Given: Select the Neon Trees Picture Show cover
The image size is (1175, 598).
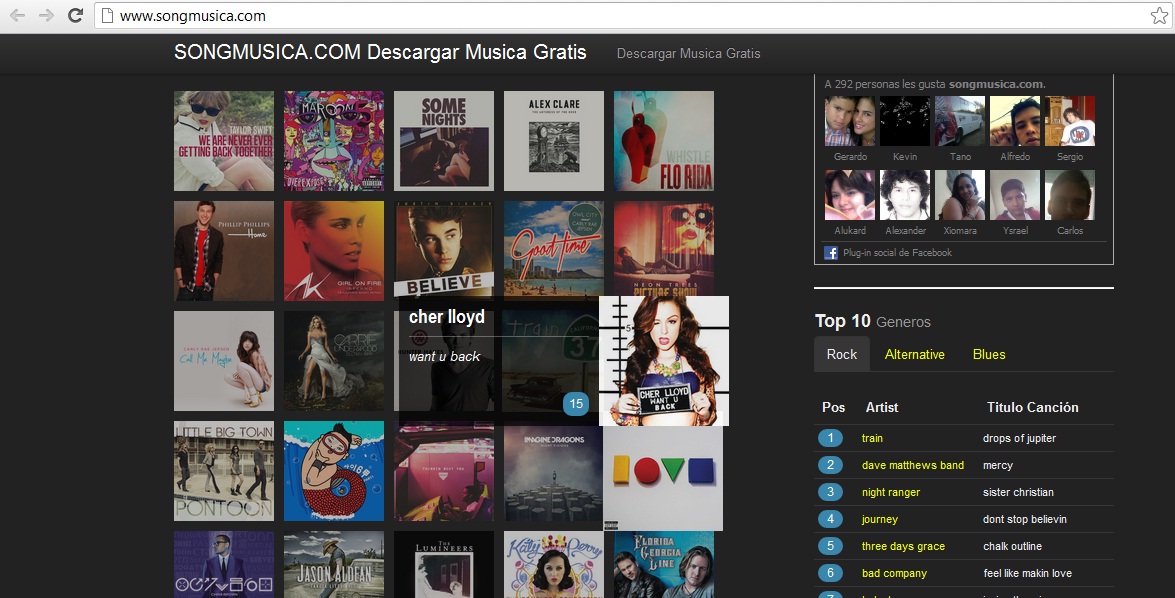Looking at the screenshot, I should tap(664, 248).
